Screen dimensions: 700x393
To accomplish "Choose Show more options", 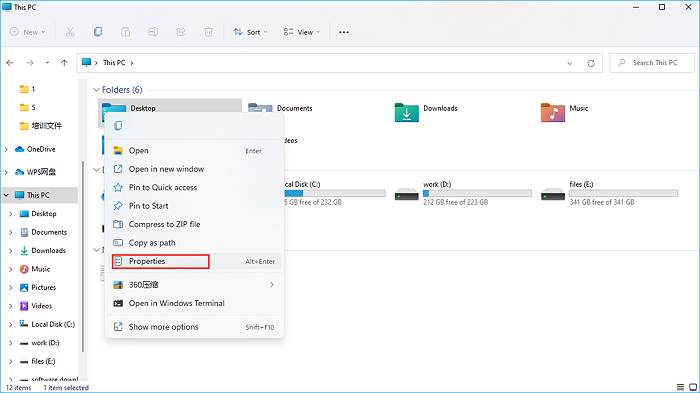I will [x=194, y=327].
